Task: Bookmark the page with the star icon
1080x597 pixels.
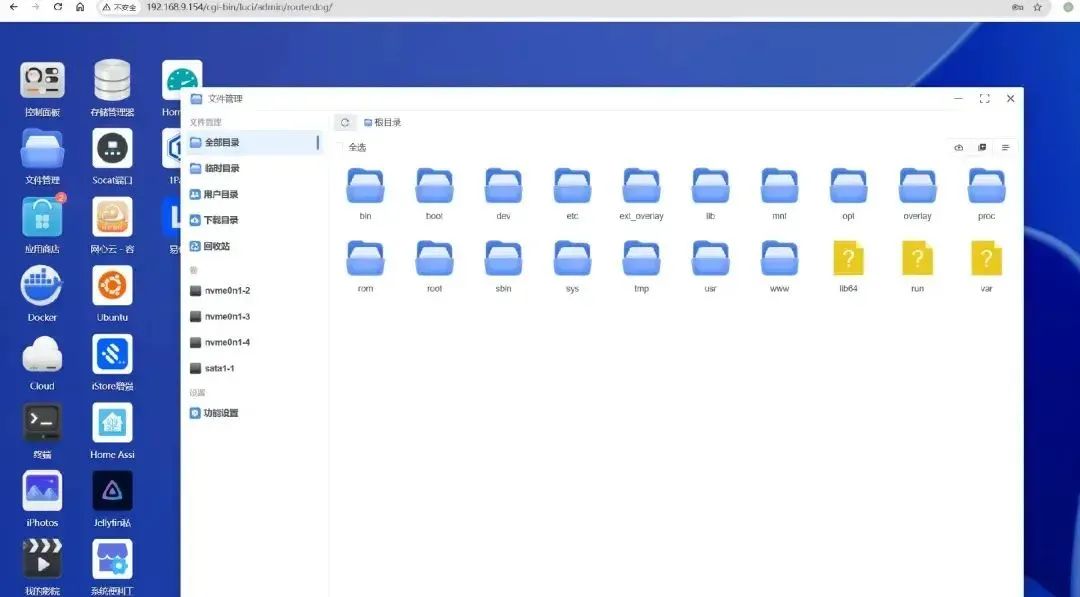Action: pos(1037,8)
